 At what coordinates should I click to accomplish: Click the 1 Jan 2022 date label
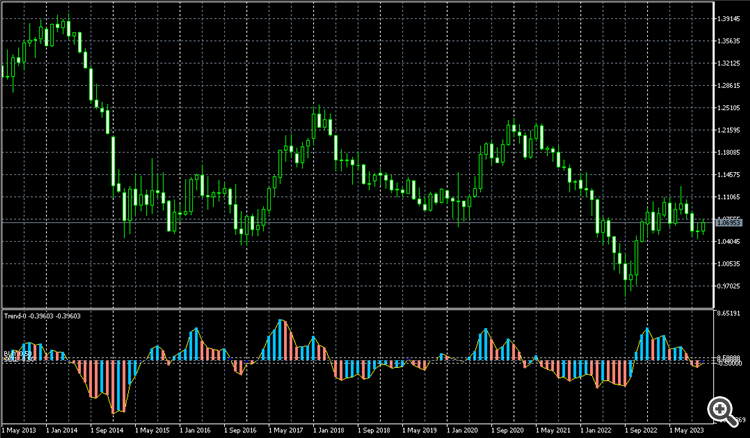(597, 430)
